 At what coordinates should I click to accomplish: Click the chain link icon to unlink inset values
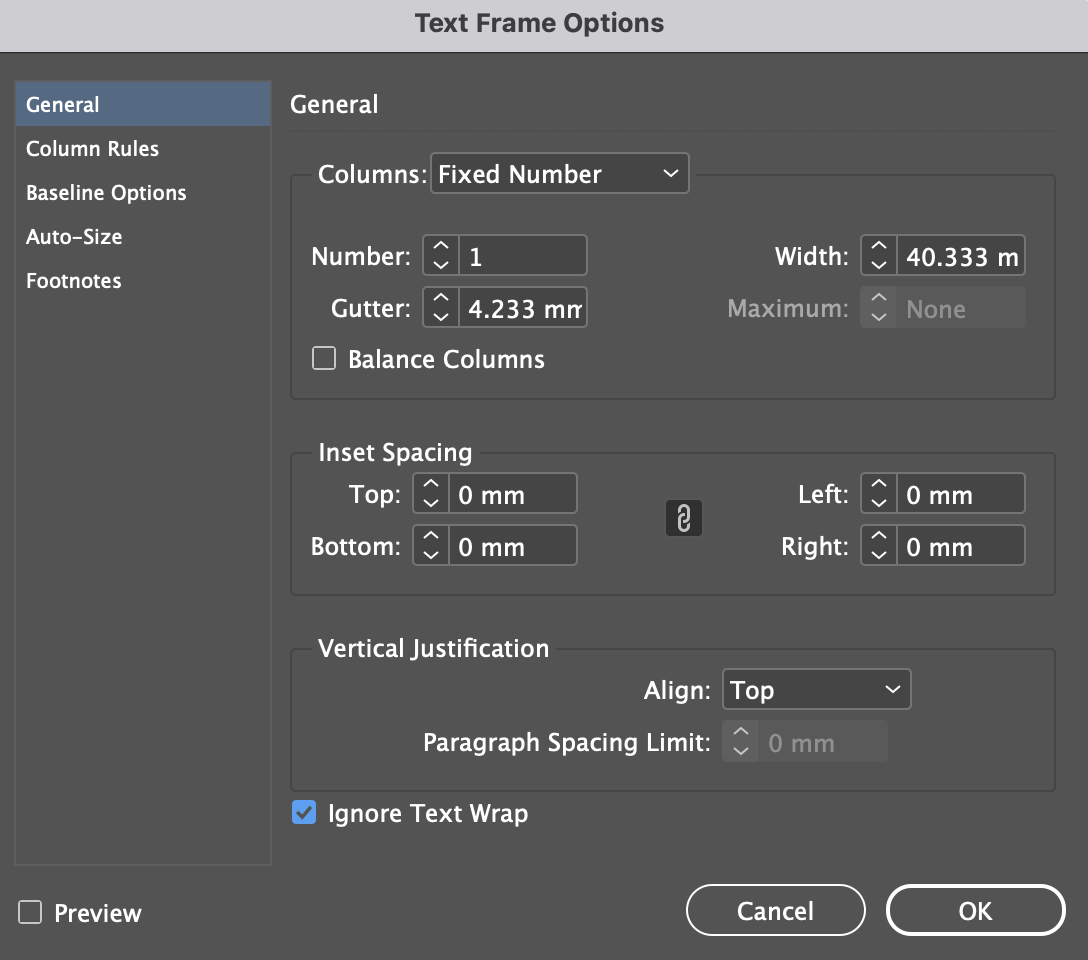tap(684, 518)
